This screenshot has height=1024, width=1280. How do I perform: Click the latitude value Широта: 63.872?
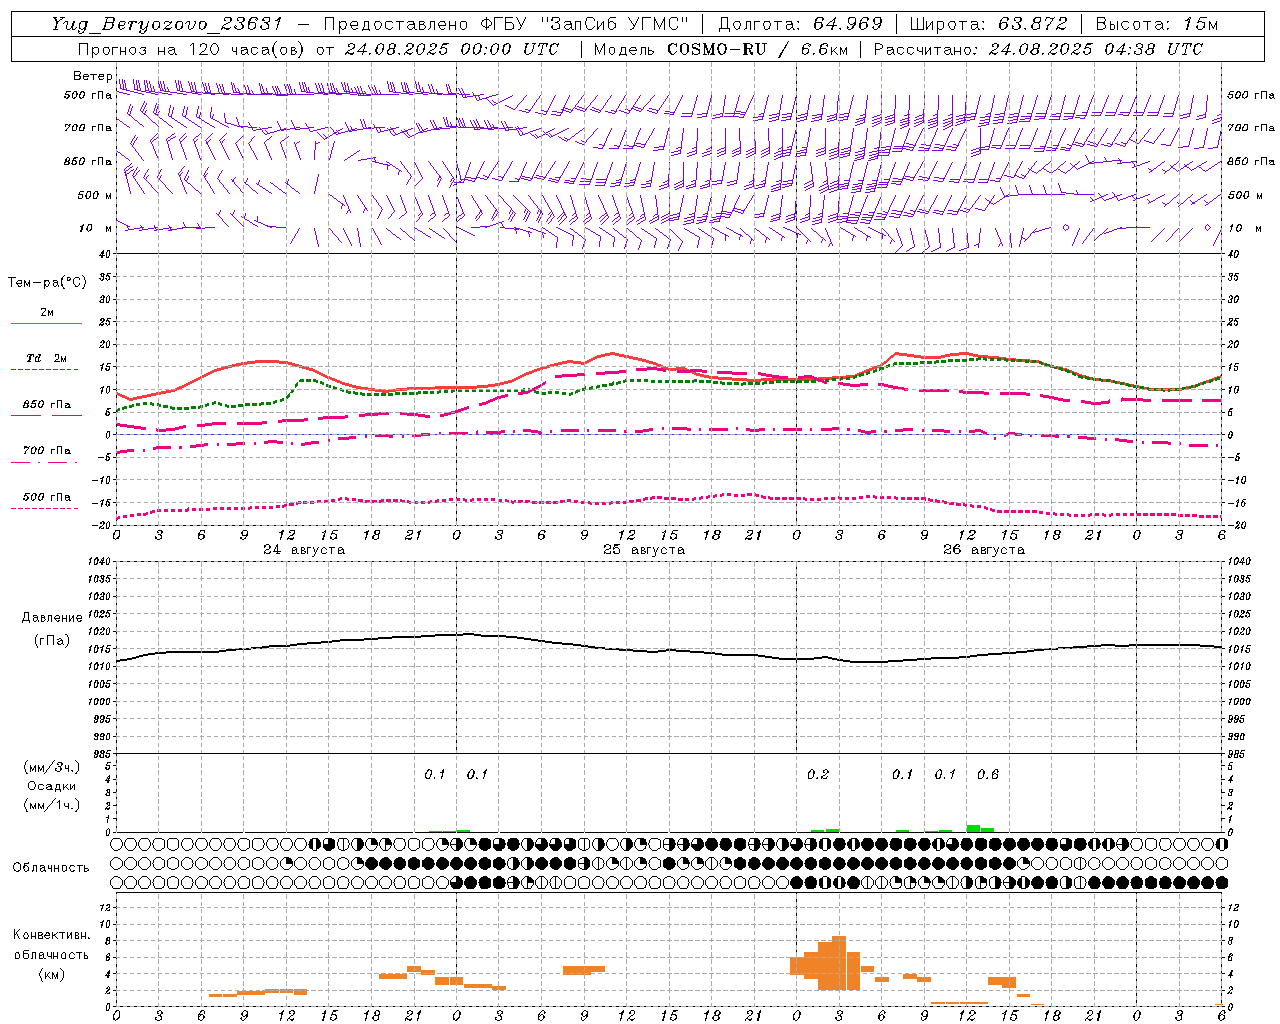tap(988, 23)
